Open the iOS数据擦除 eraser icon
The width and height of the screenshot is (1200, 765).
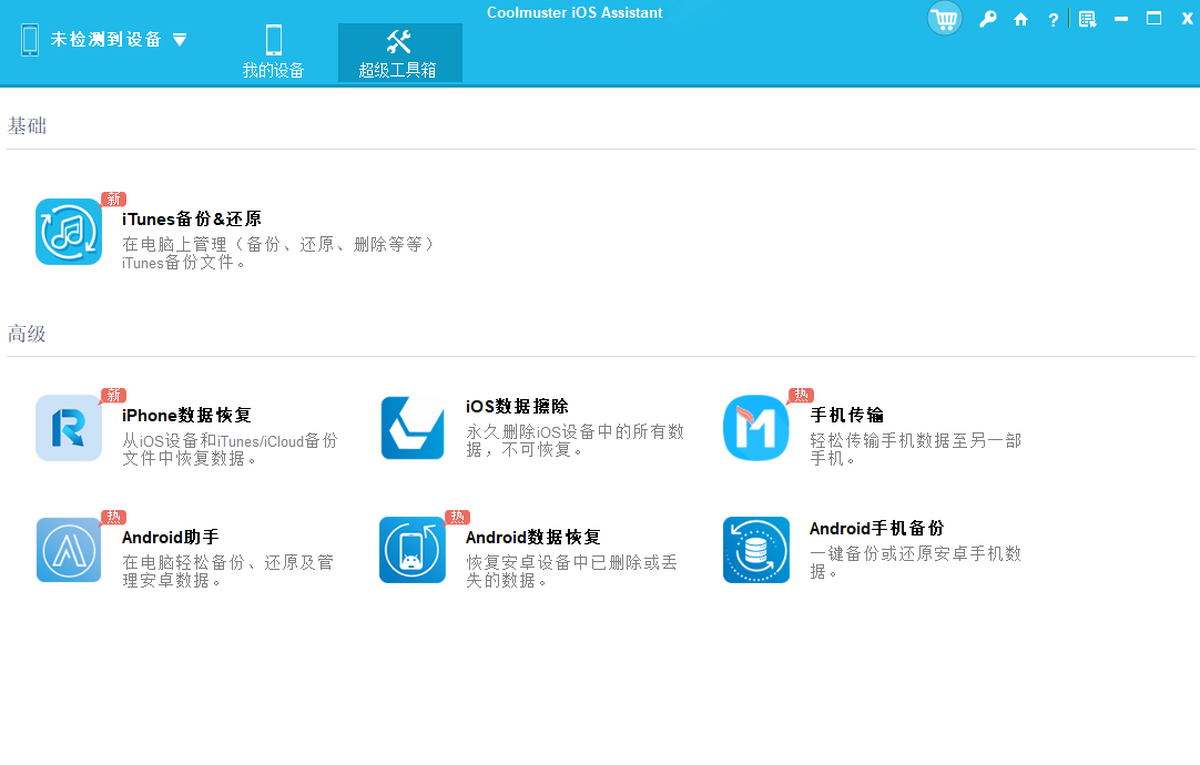[x=412, y=428]
